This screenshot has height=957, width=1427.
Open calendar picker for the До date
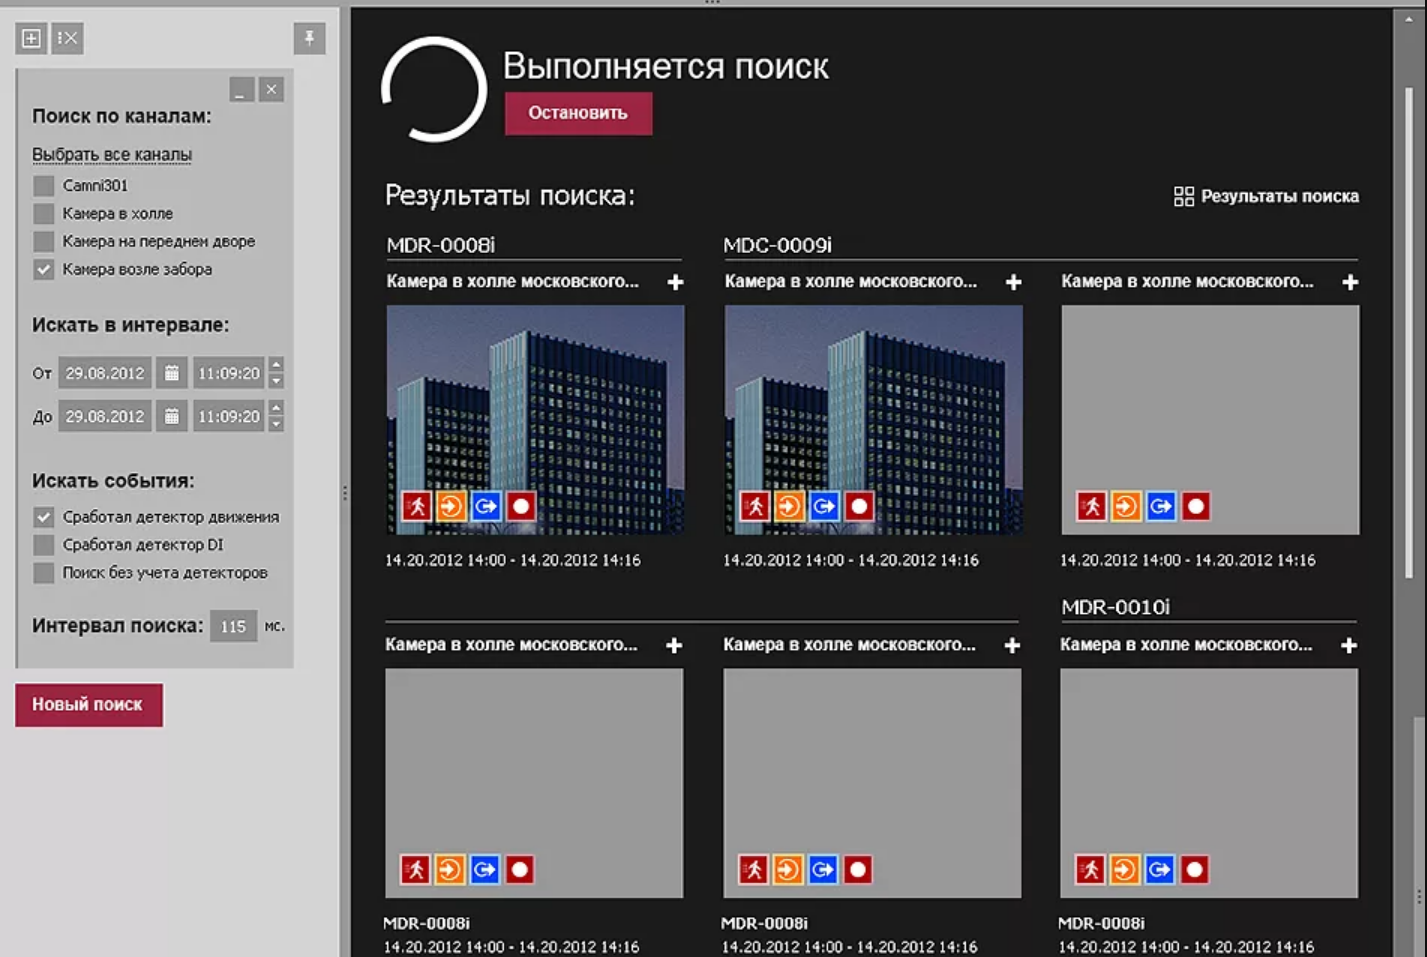click(x=172, y=416)
